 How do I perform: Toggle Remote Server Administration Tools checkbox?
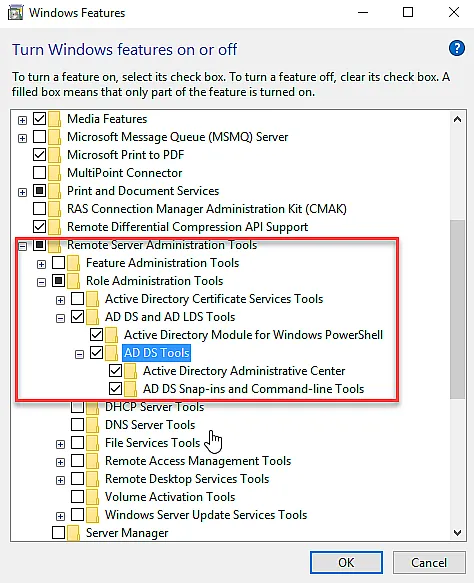(x=39, y=245)
